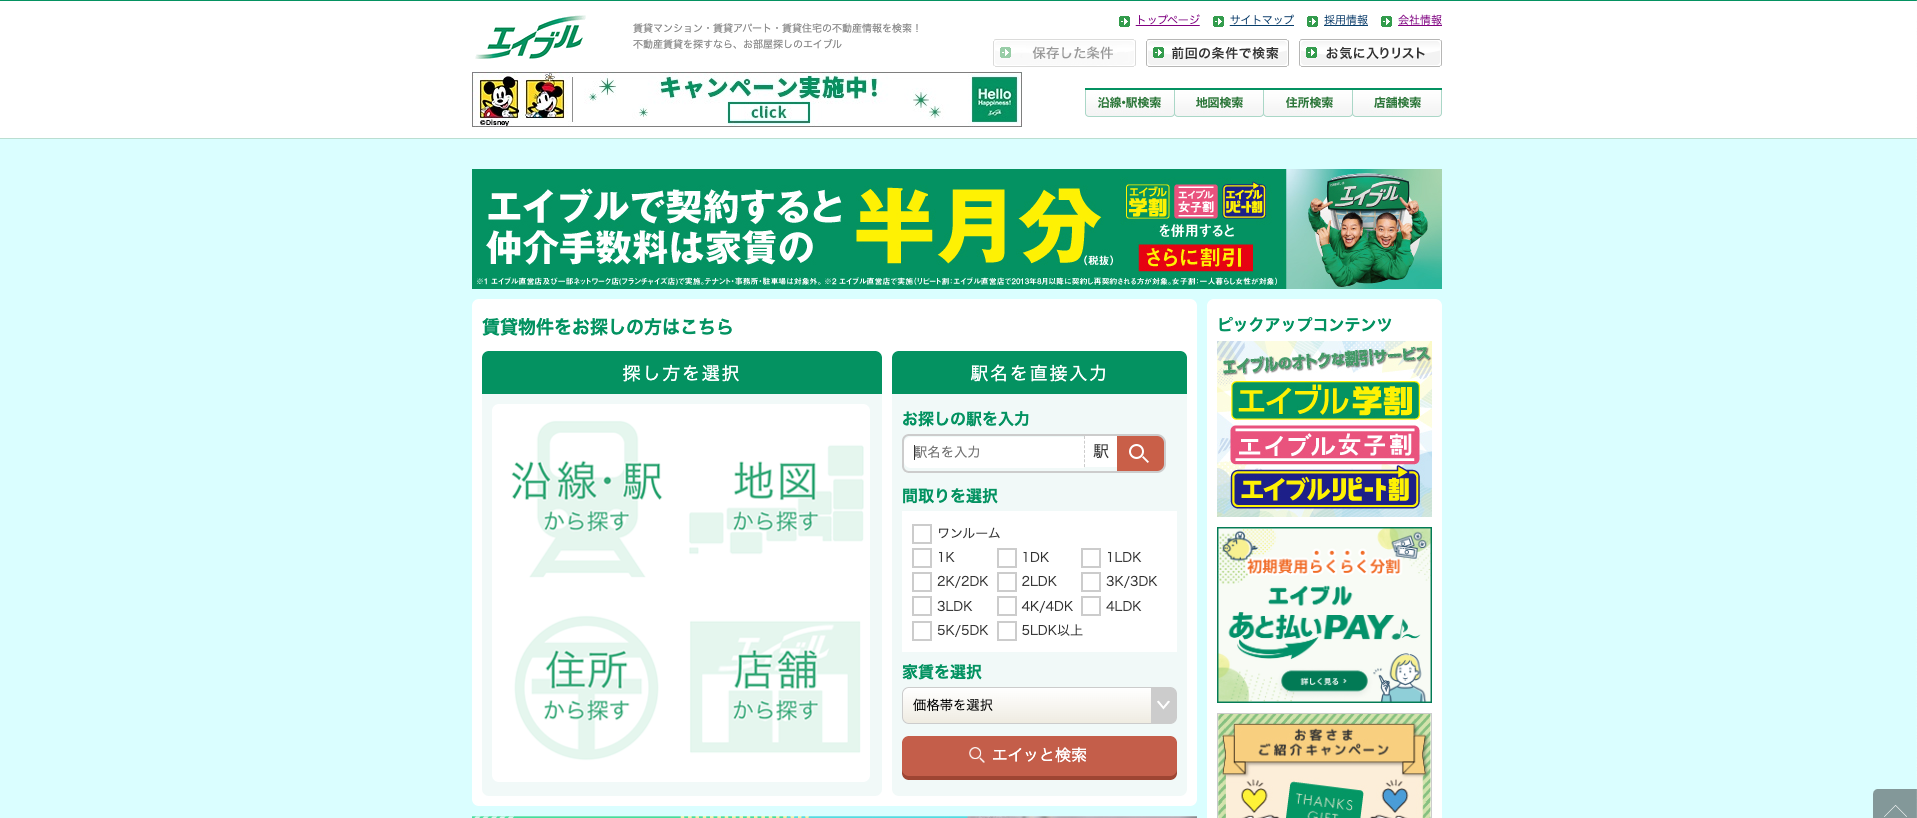Click the magnifier search button for station name

(1140, 453)
